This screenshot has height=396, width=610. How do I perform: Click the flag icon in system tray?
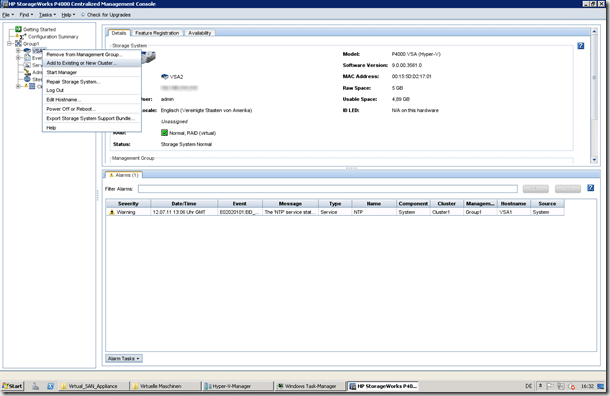click(550, 386)
